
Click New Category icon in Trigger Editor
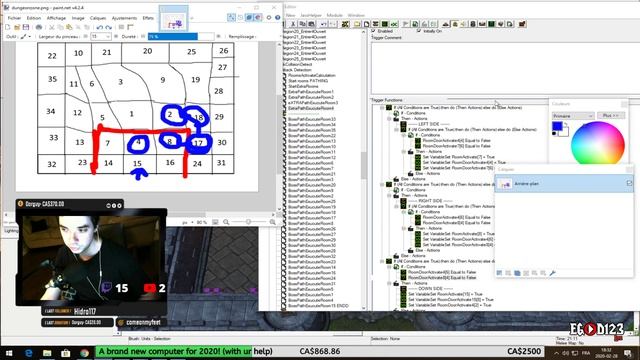(x=357, y=24)
